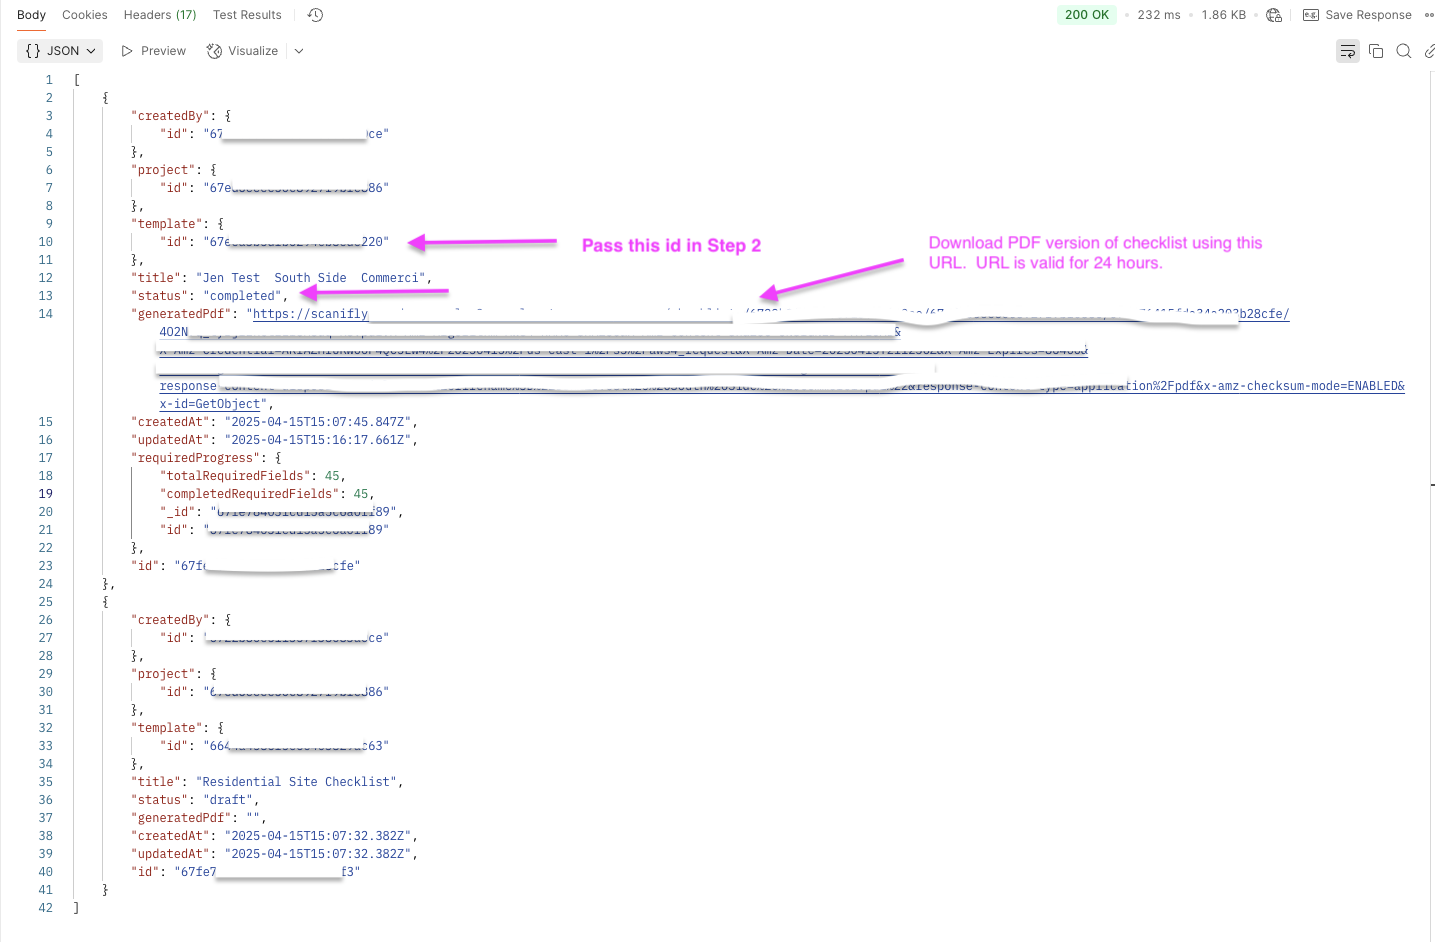Image resolution: width=1435 pixels, height=942 pixels.
Task: Open the JSON format dropdown
Action: click(x=61, y=51)
